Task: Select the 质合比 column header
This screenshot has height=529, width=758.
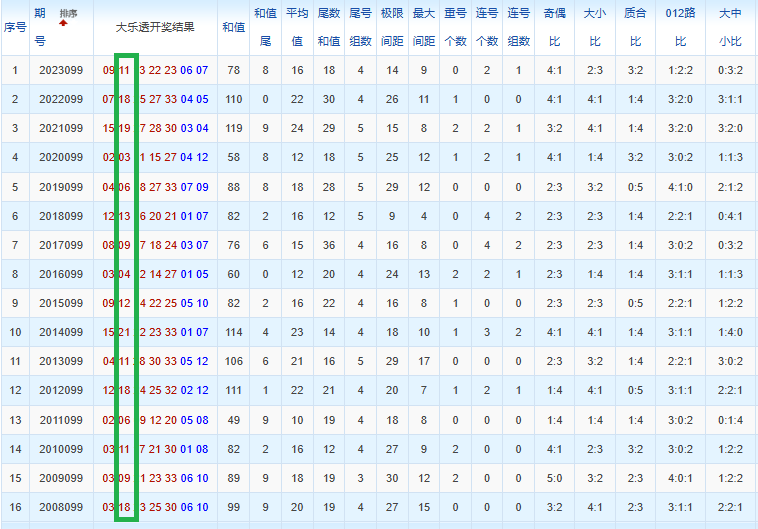Action: coord(635,27)
